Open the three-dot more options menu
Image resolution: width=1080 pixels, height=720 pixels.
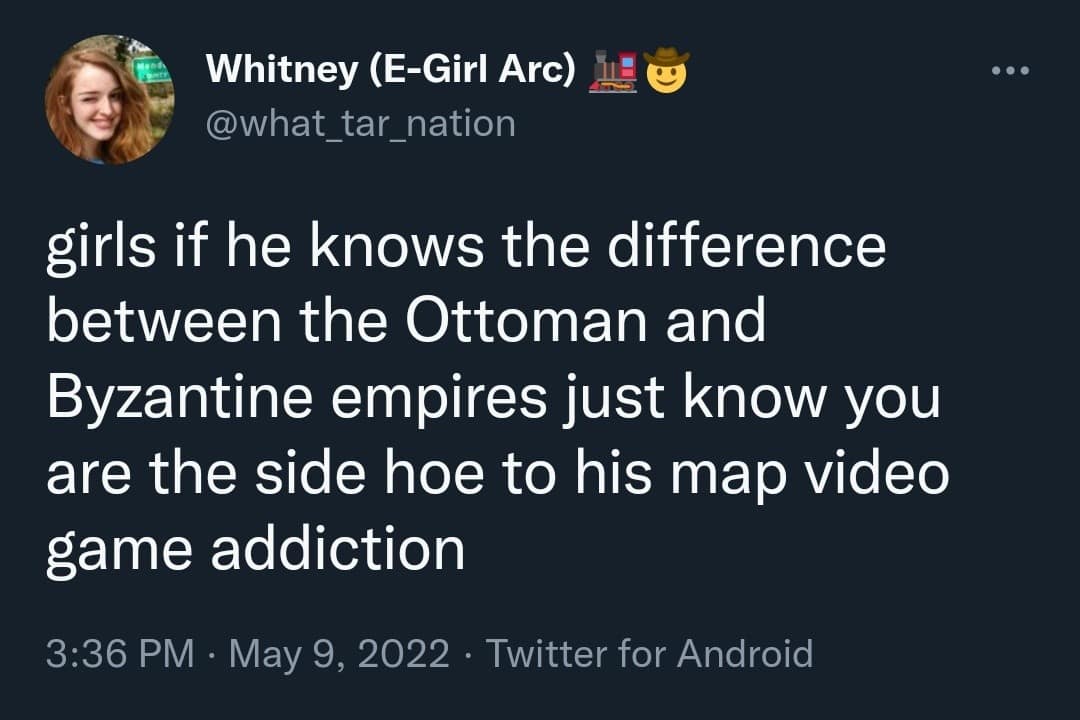(x=1010, y=68)
